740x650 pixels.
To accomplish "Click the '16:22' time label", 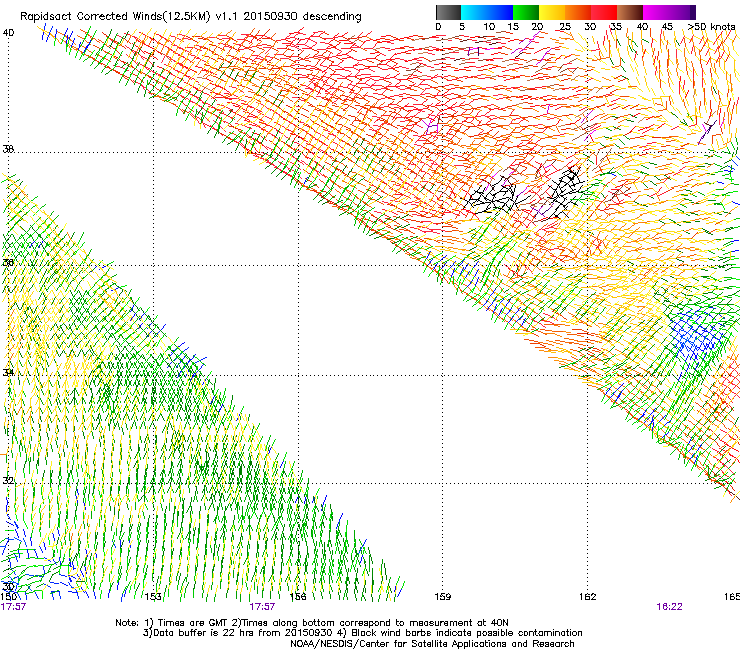I will coord(669,607).
